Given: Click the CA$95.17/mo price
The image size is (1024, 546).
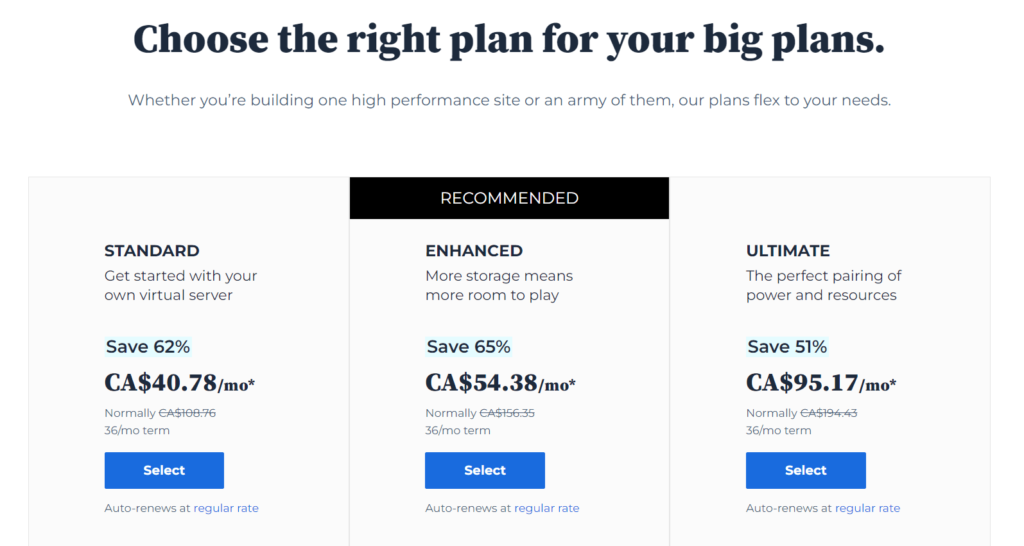Looking at the screenshot, I should (821, 383).
